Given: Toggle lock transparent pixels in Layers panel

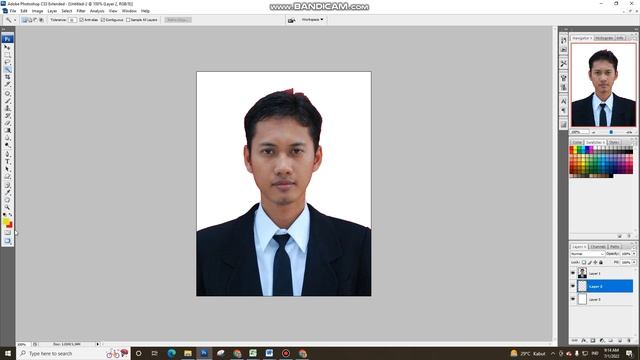Looking at the screenshot, I should coord(584,262).
